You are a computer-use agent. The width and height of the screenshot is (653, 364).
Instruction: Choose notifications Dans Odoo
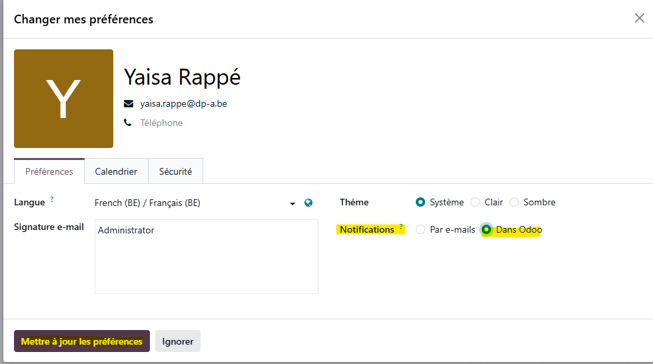click(486, 229)
